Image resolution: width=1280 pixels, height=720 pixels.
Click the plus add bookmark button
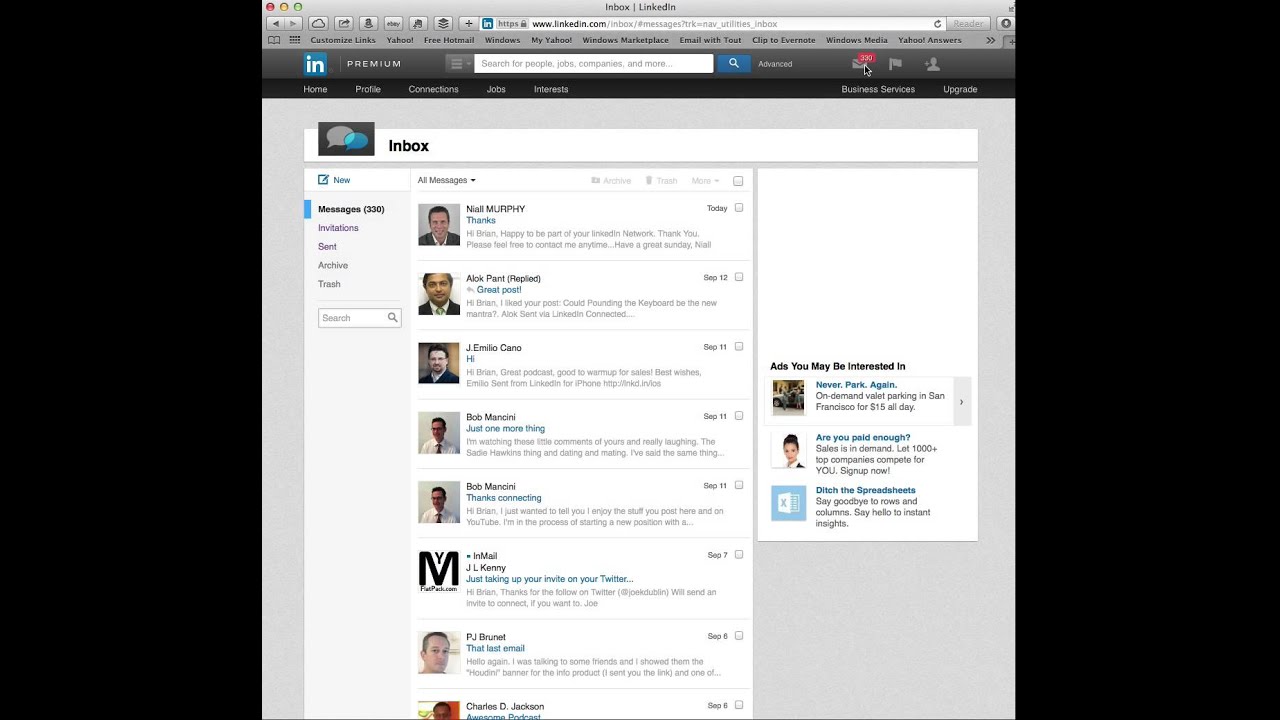coord(468,23)
